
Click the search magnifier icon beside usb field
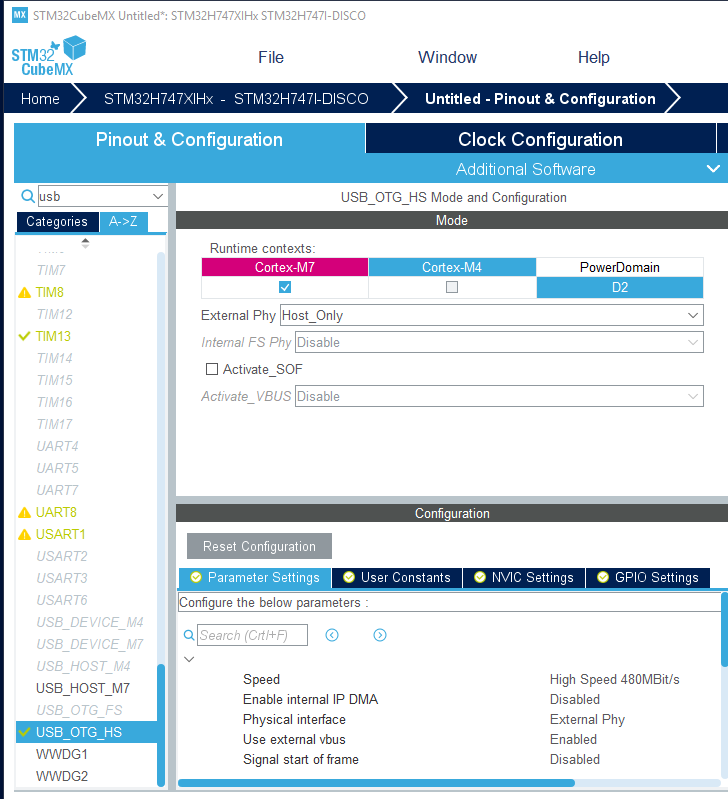pyautogui.click(x=28, y=196)
